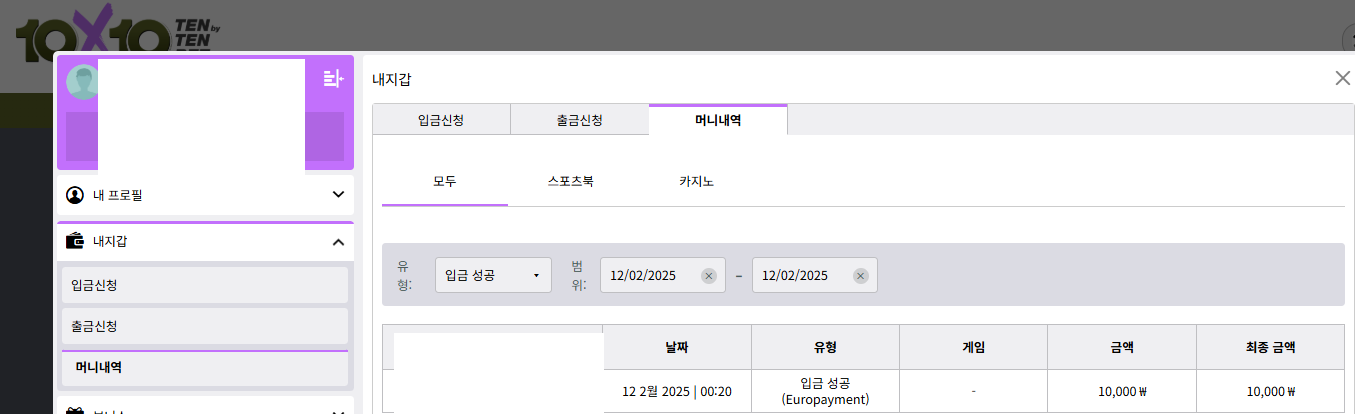Click the 날짜 column header

click(677, 347)
